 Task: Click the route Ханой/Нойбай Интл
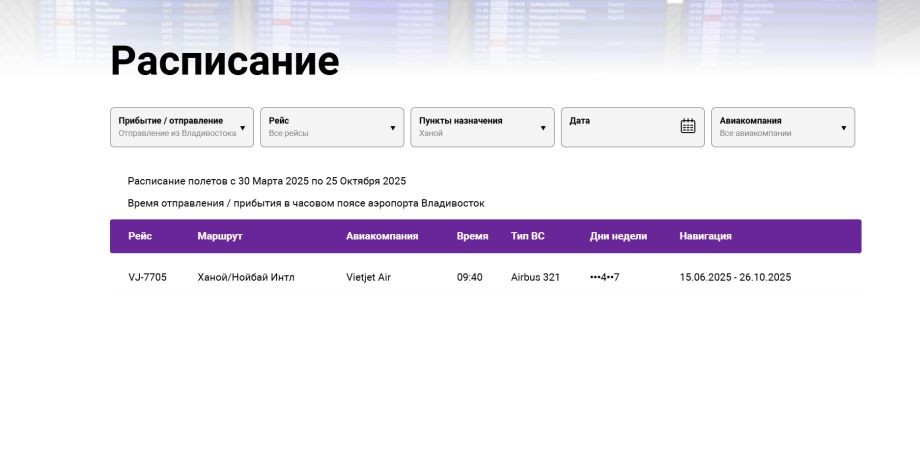coord(246,277)
